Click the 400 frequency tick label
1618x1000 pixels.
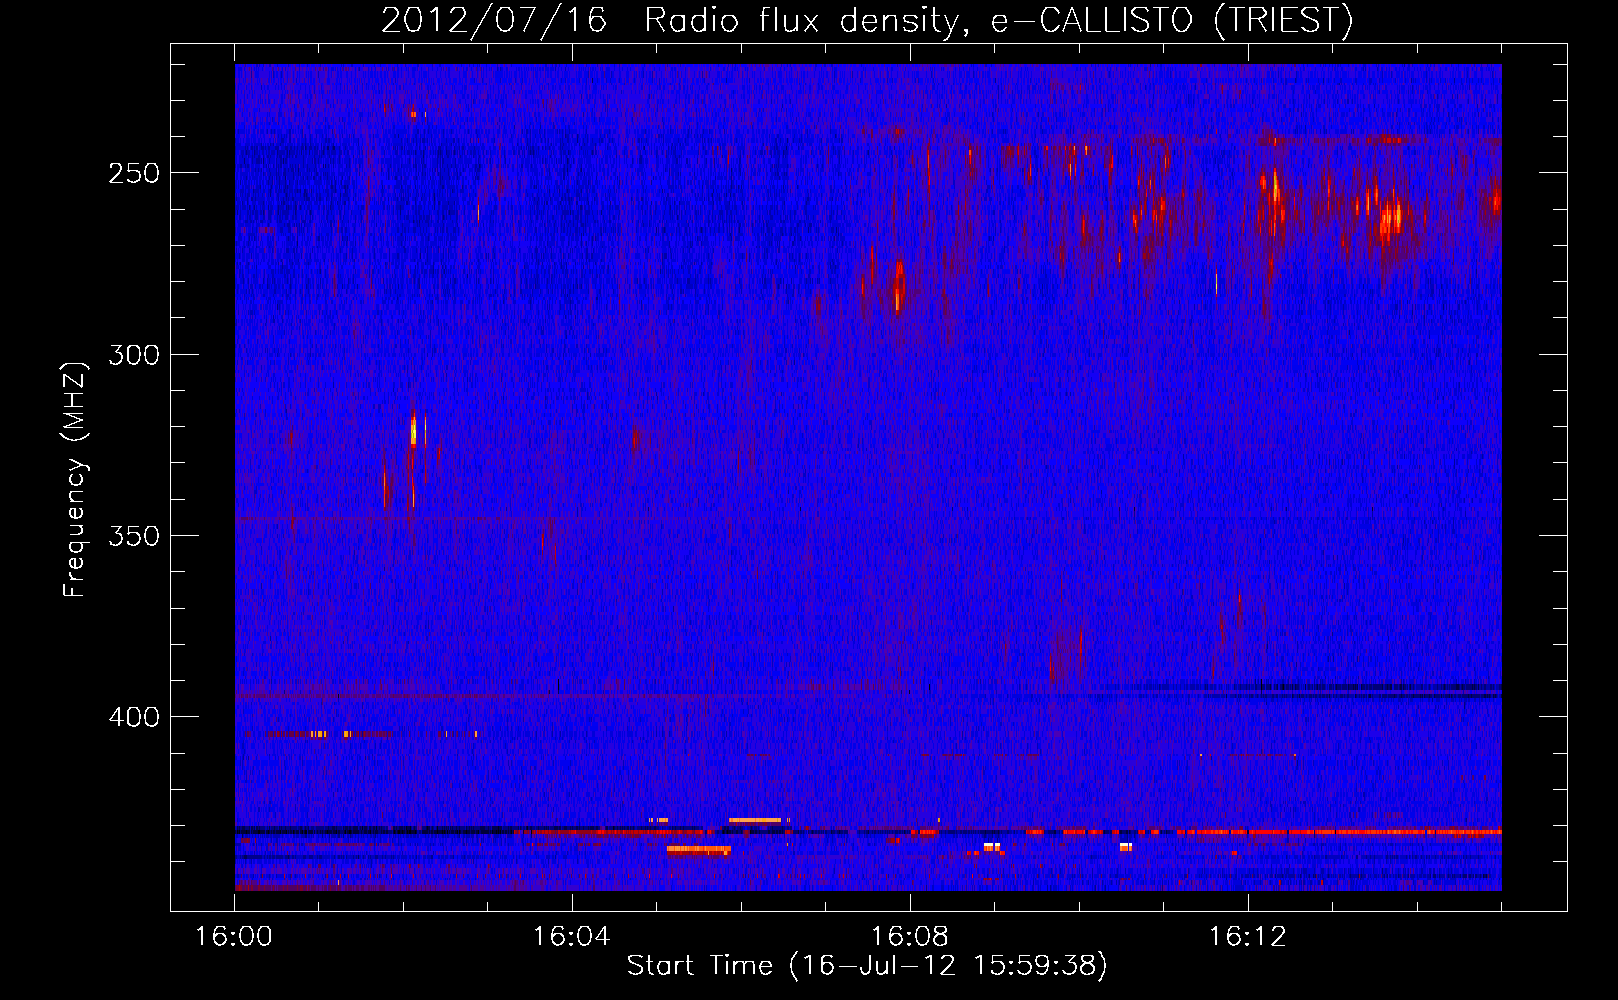coord(134,717)
